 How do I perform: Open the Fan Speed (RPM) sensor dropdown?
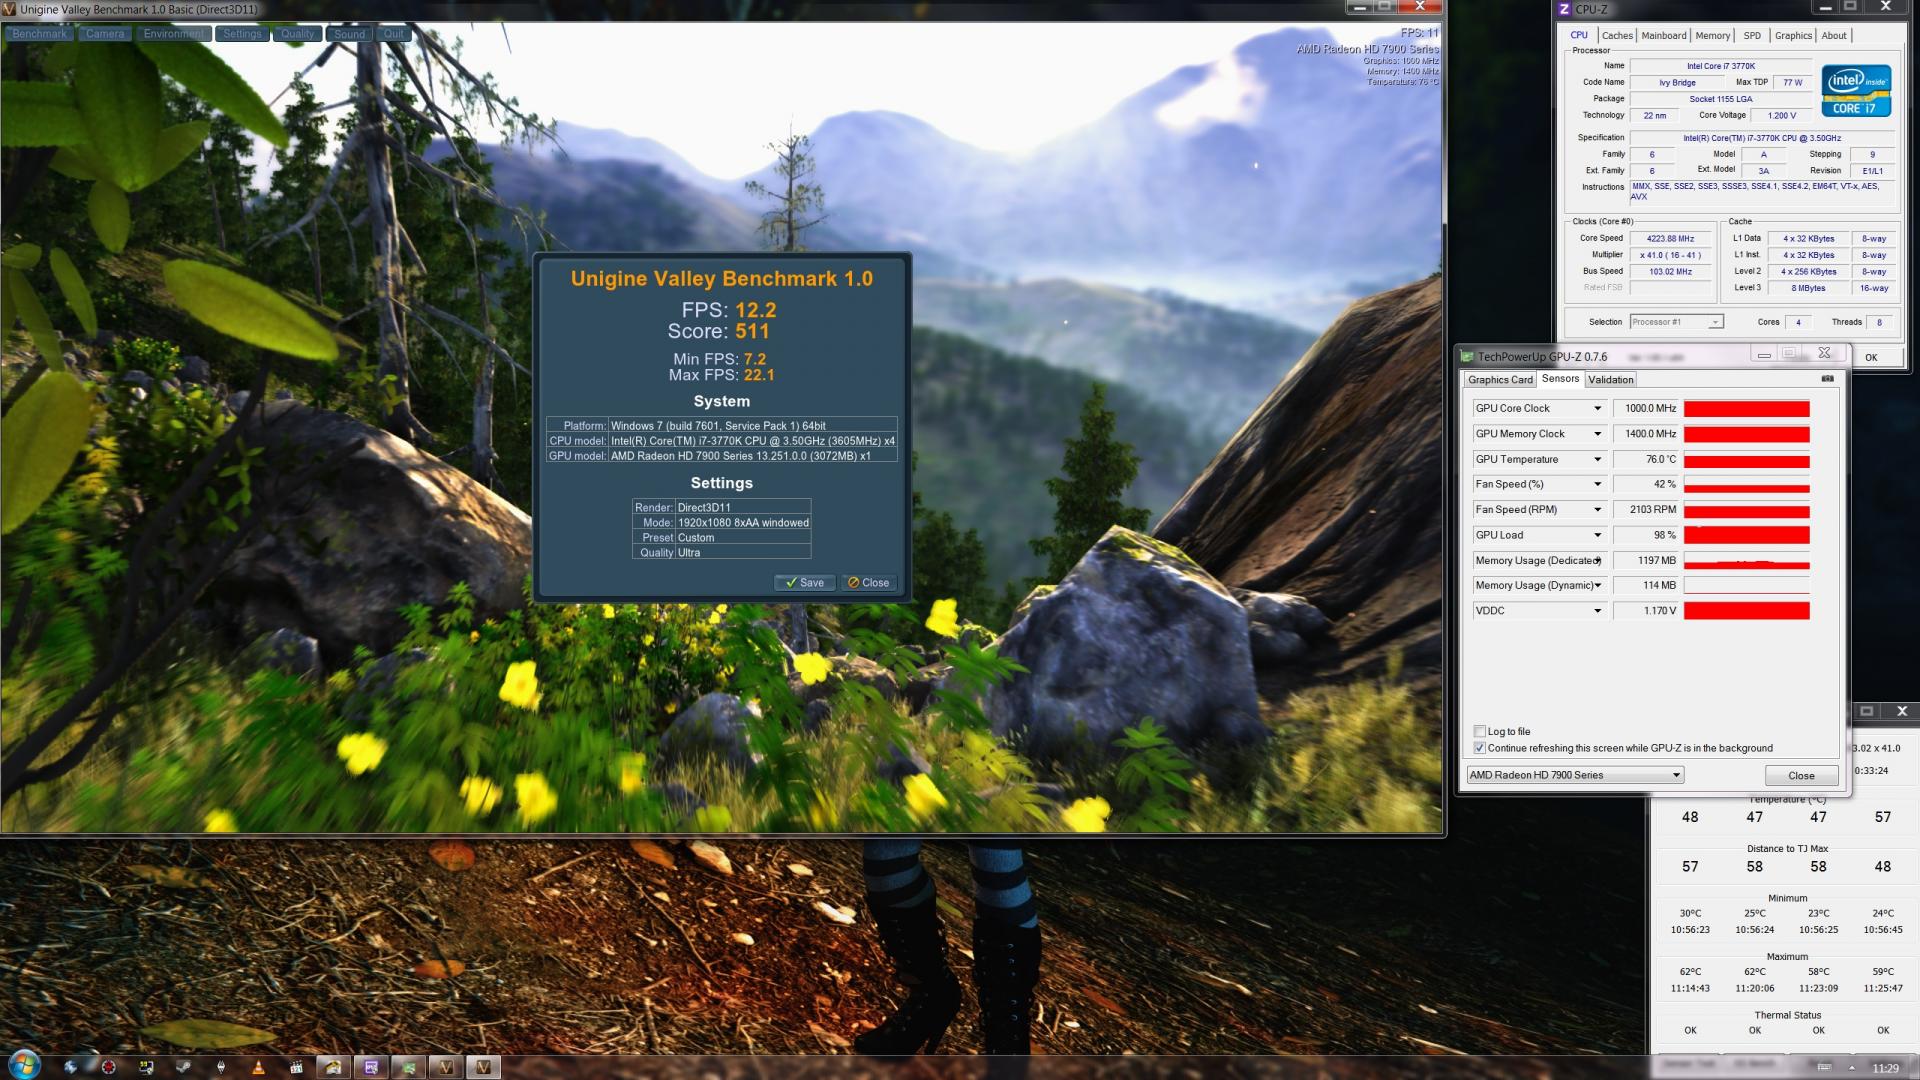coord(1597,510)
